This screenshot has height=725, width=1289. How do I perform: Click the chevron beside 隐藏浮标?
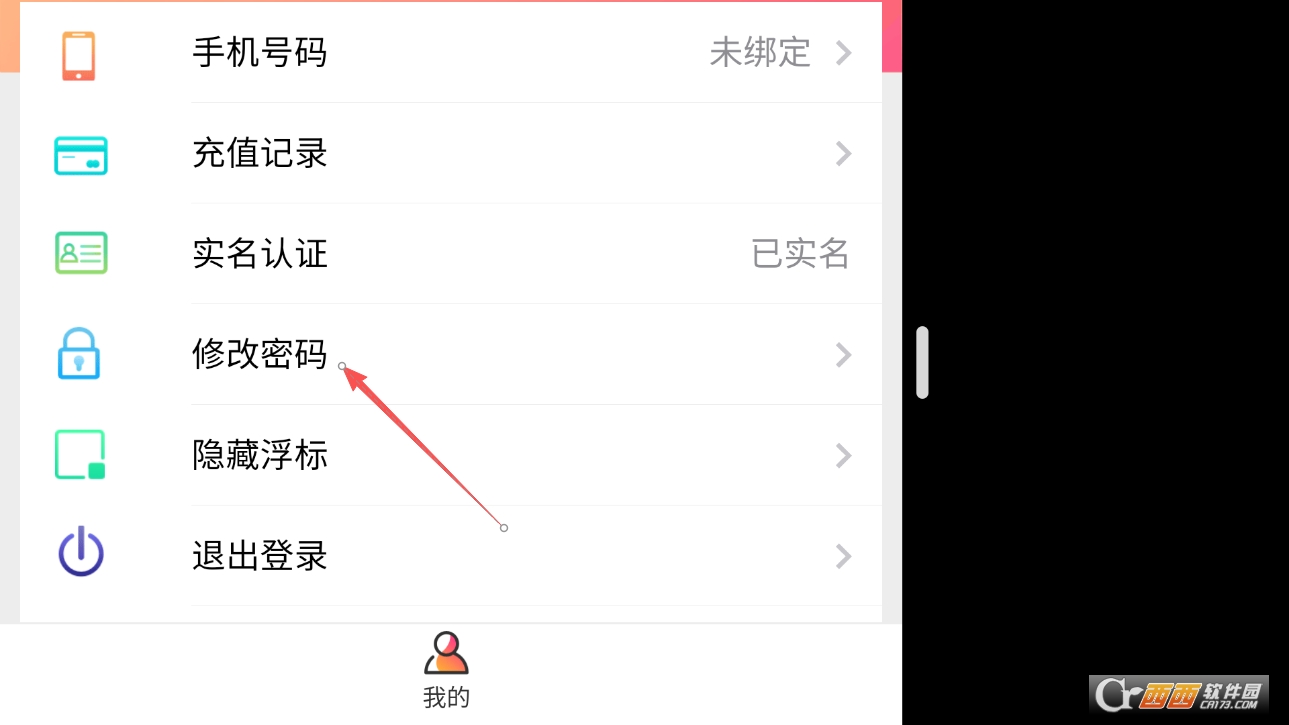tap(844, 456)
